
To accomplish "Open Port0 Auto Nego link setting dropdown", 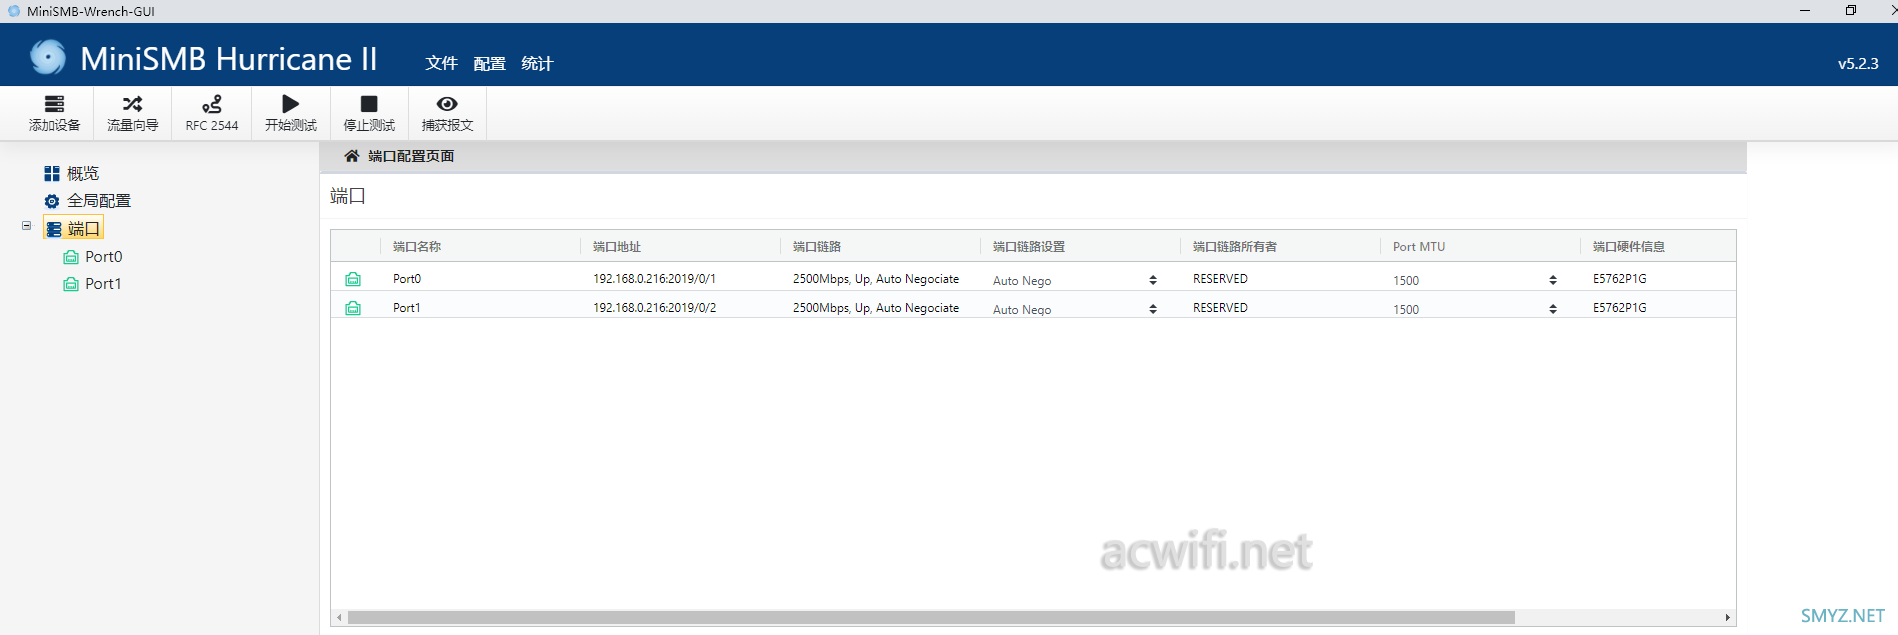I will coord(1075,280).
